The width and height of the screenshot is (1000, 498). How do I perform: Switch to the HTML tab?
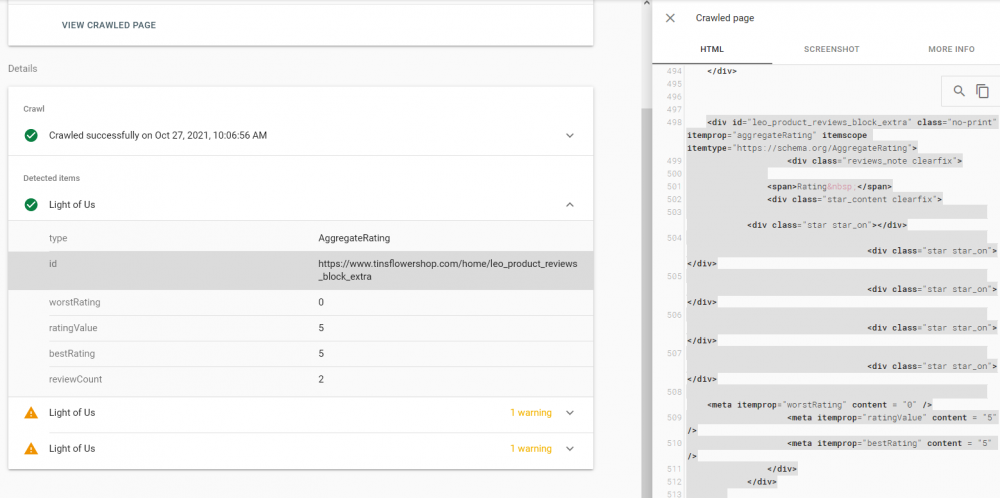click(712, 49)
